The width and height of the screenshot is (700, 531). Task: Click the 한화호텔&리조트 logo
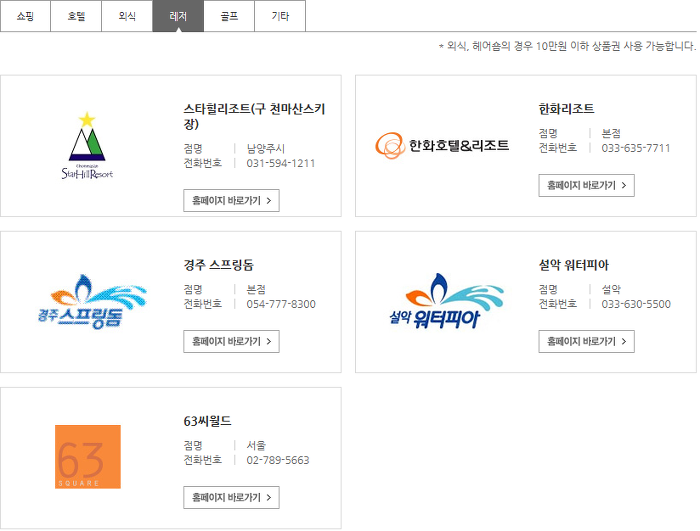click(x=442, y=146)
